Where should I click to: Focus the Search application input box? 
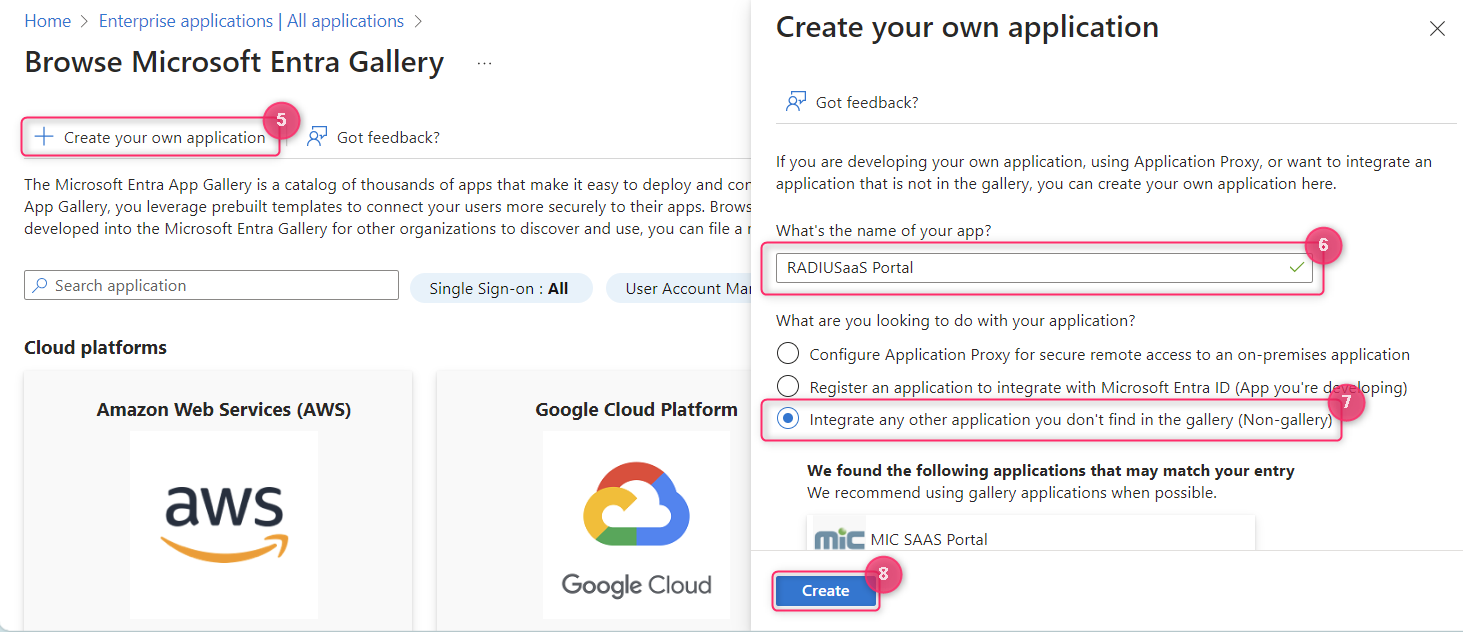(220, 286)
